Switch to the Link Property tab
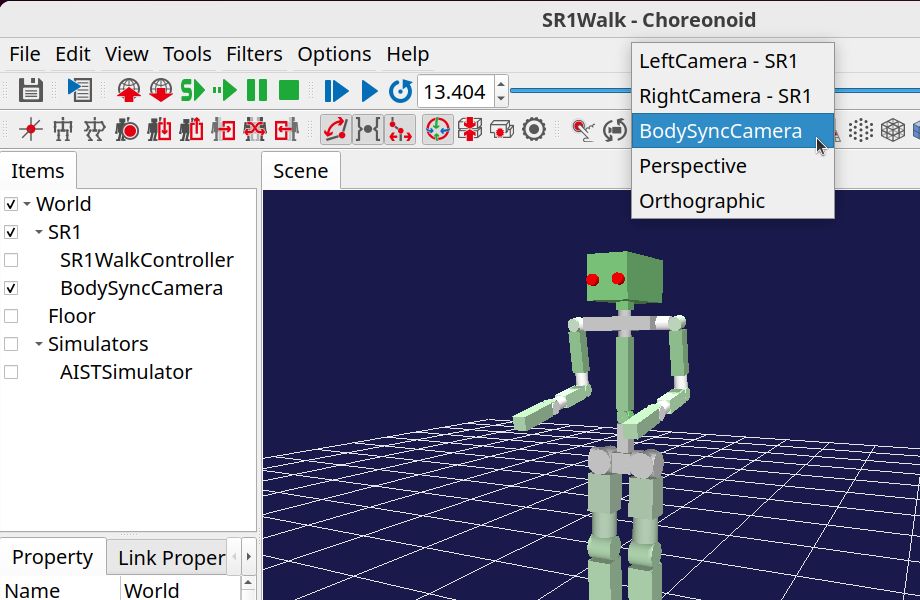The width and height of the screenshot is (920, 600). [x=170, y=557]
